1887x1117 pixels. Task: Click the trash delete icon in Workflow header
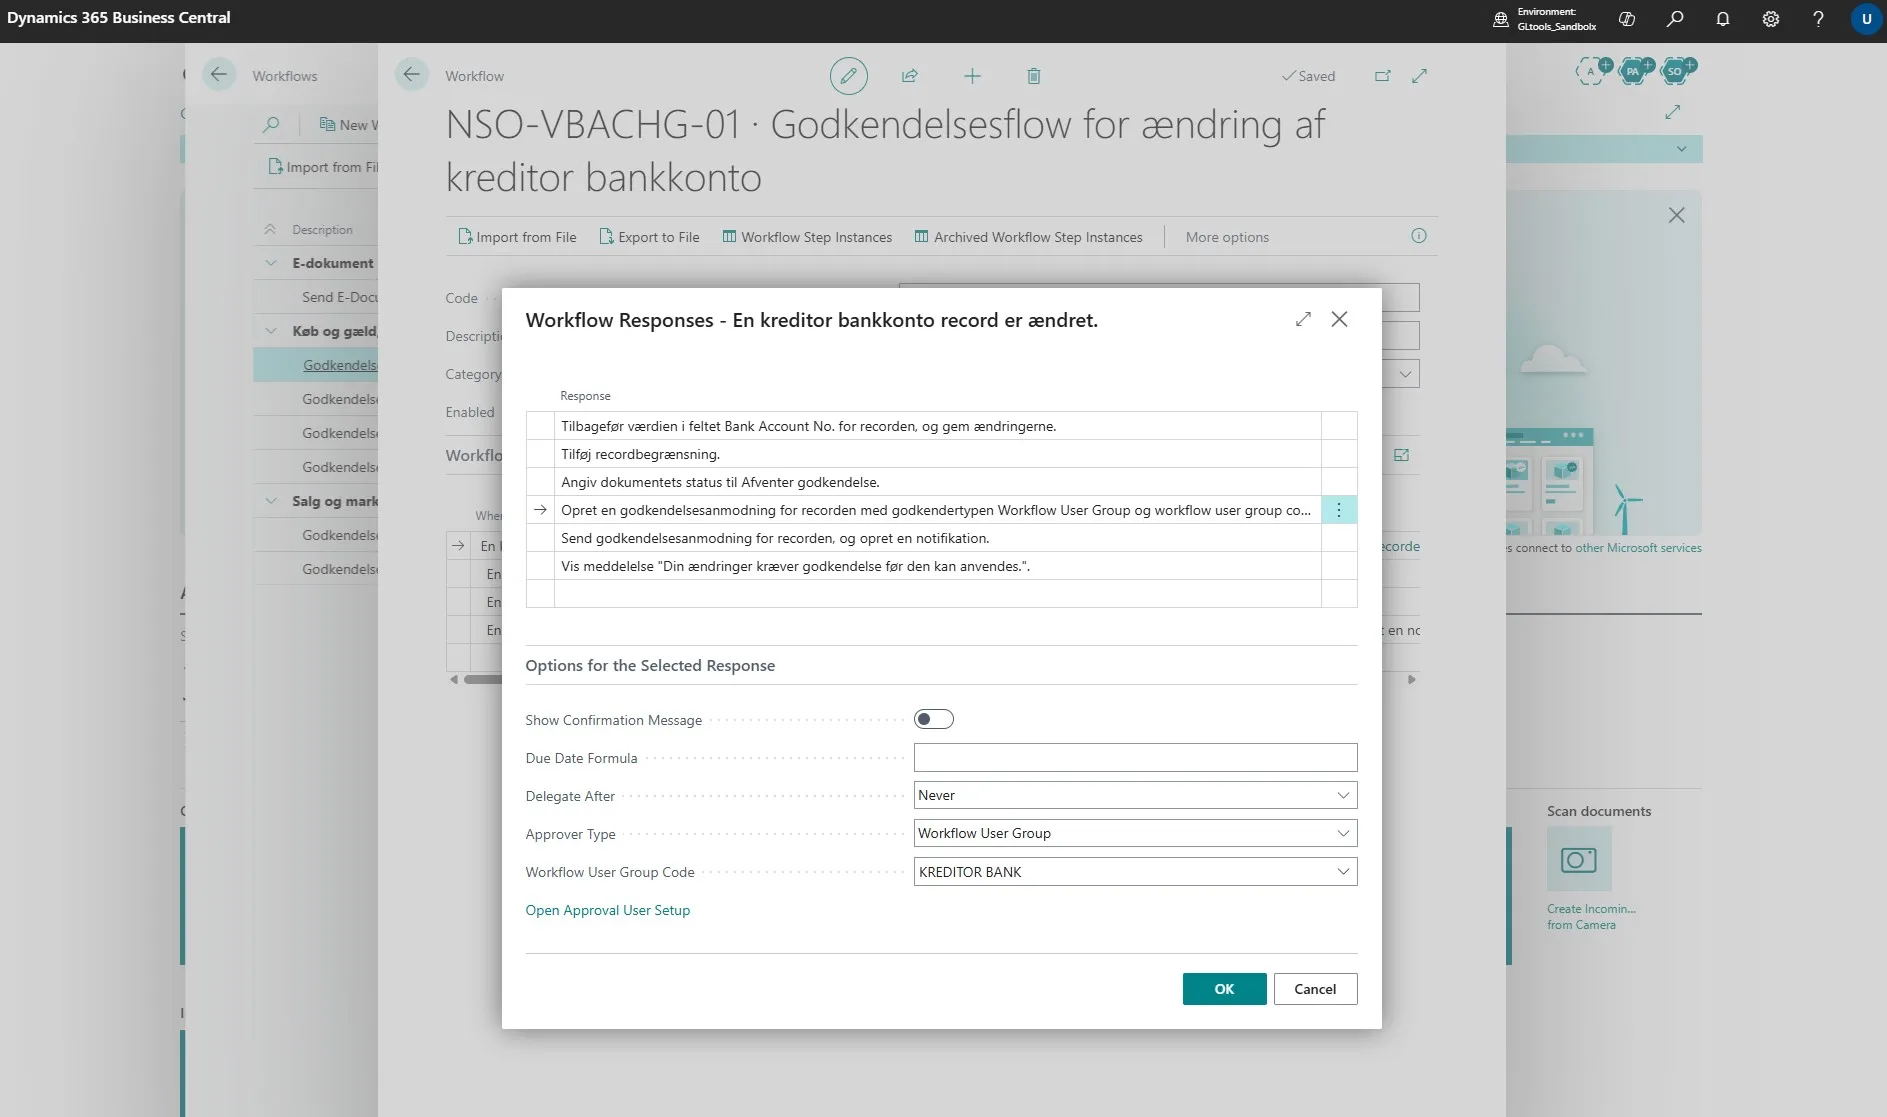[1034, 76]
